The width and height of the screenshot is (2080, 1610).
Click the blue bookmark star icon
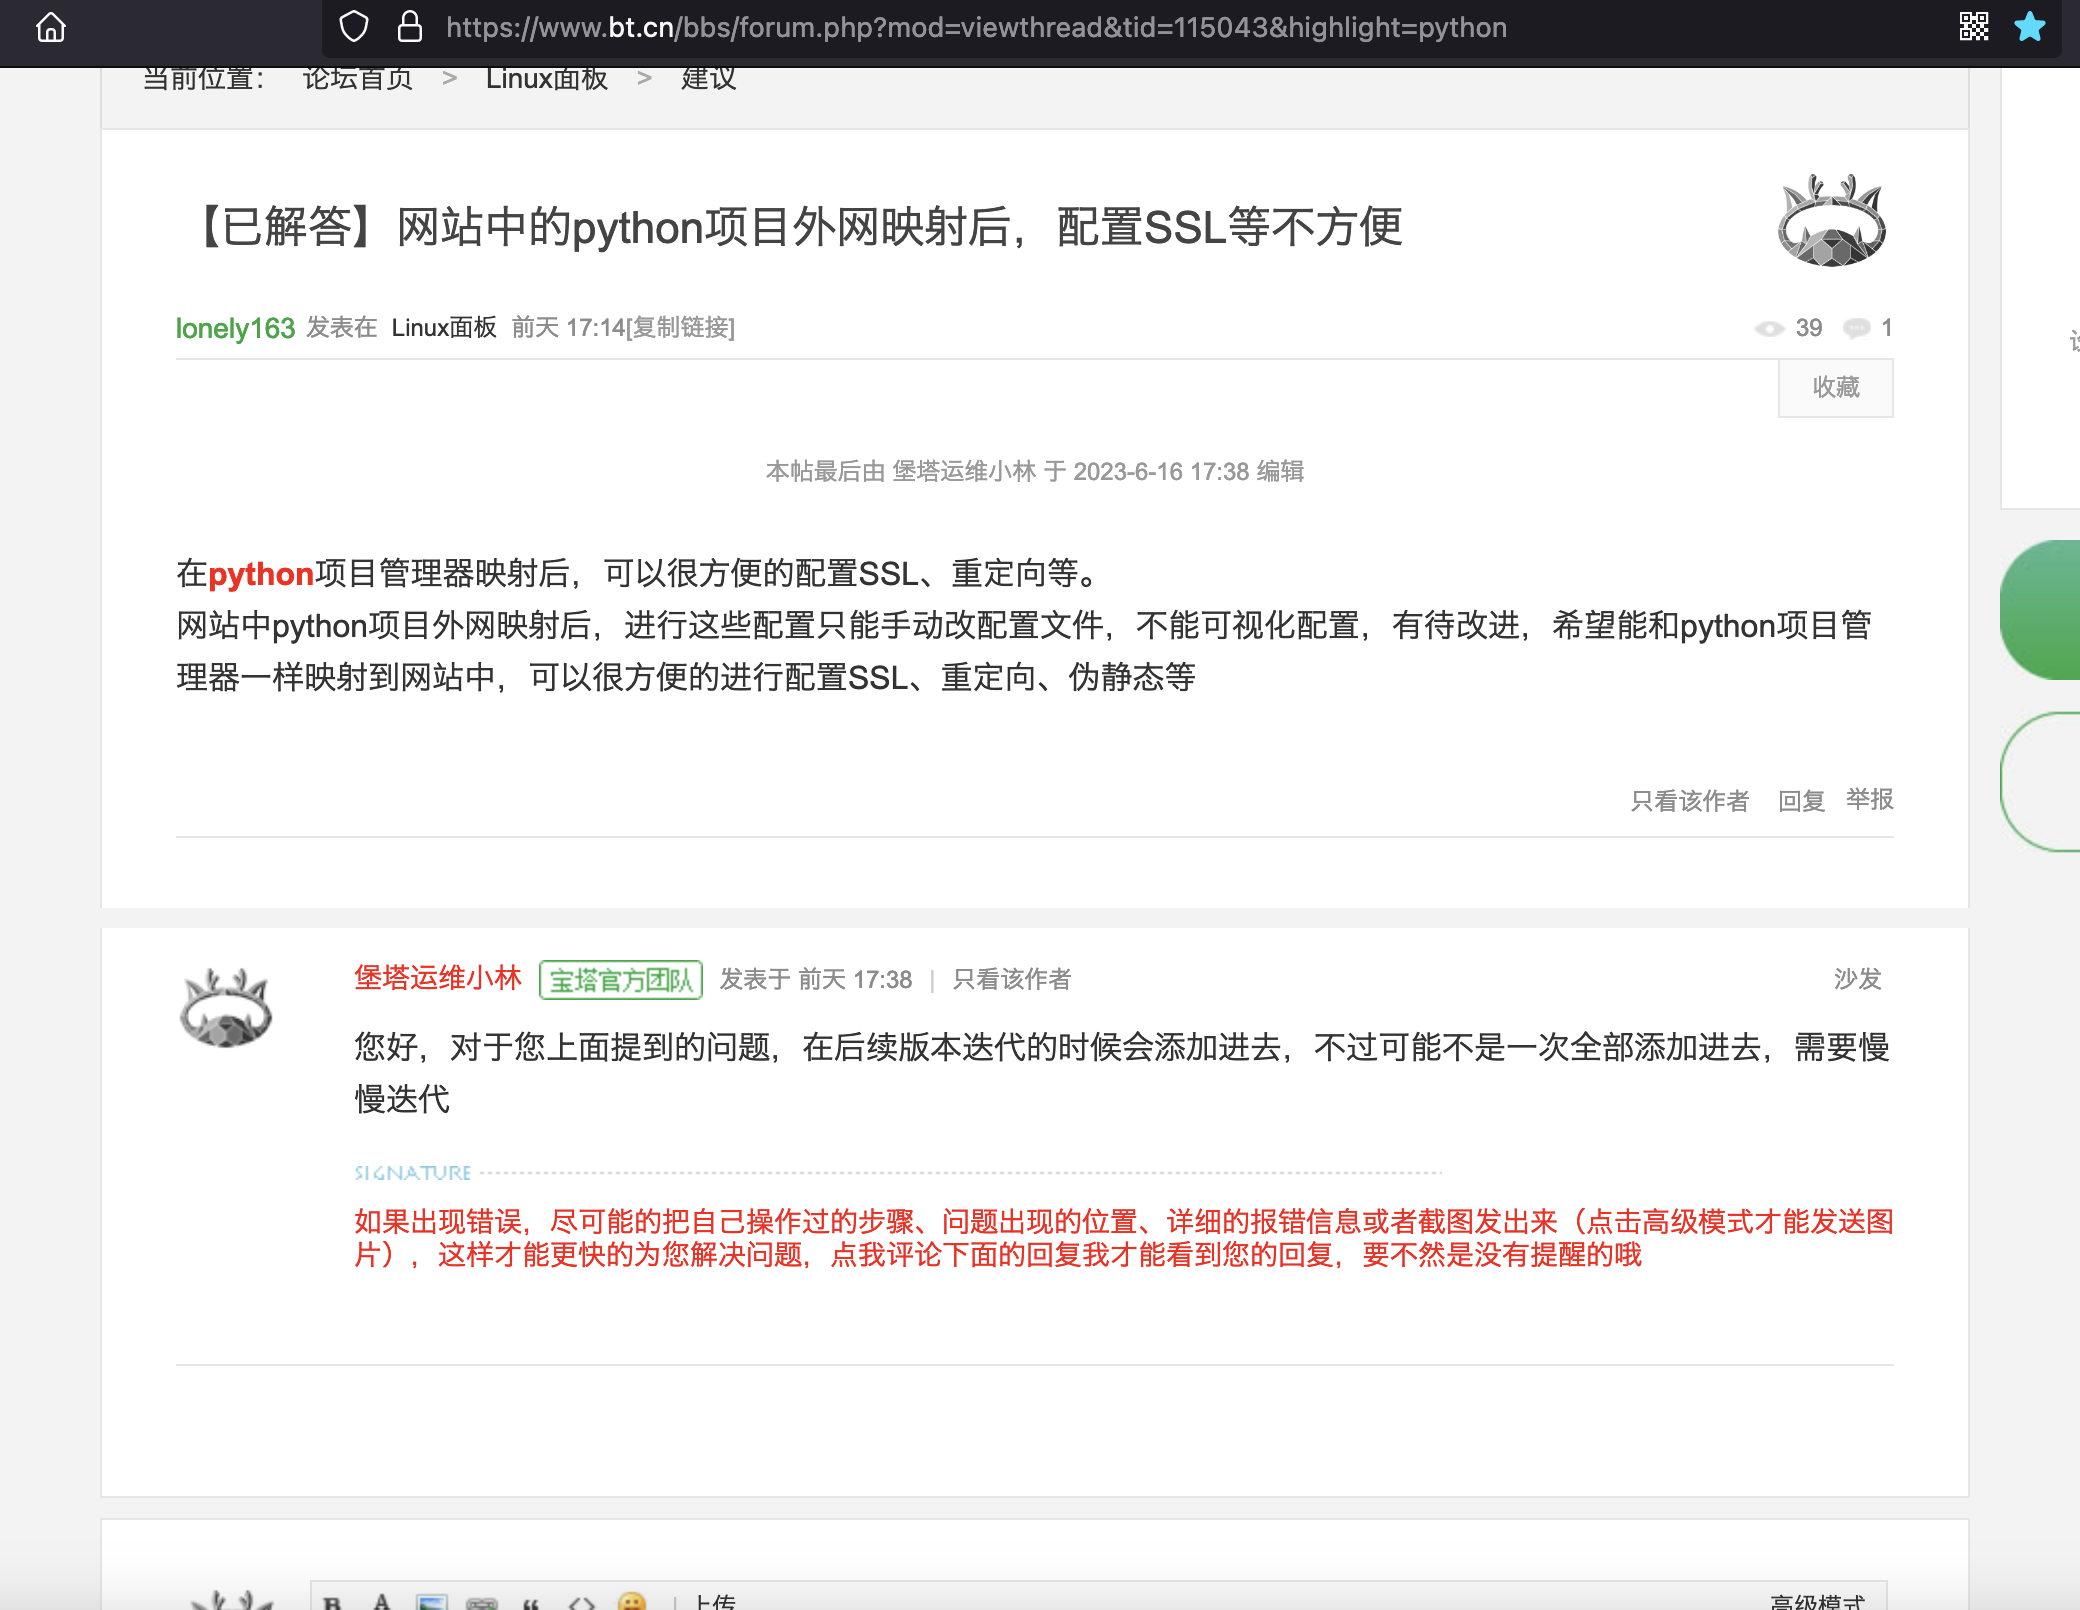pyautogui.click(x=2029, y=27)
